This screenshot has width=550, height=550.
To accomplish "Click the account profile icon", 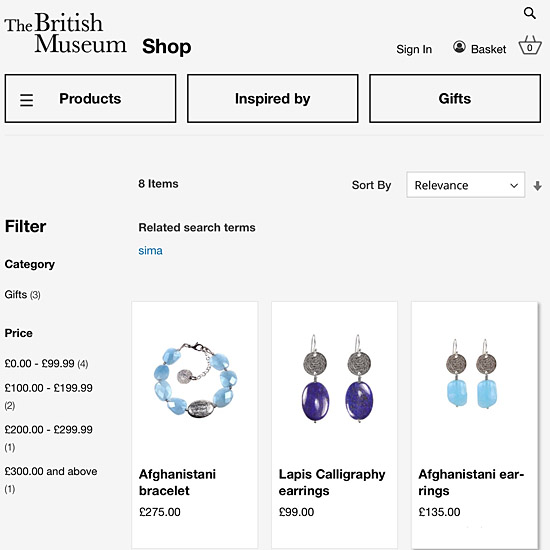I will (459, 47).
